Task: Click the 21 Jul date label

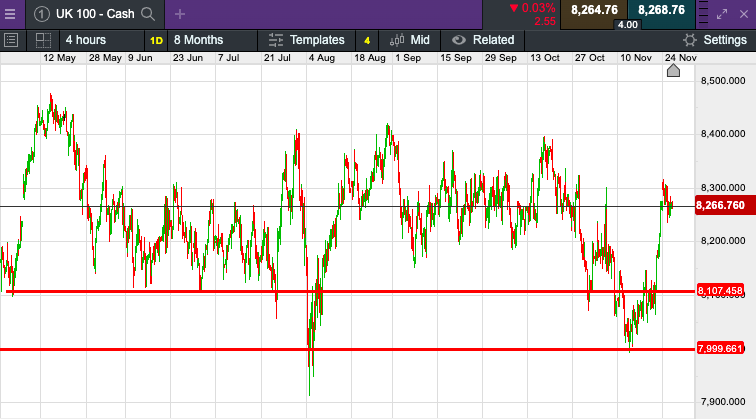Action: [277, 58]
